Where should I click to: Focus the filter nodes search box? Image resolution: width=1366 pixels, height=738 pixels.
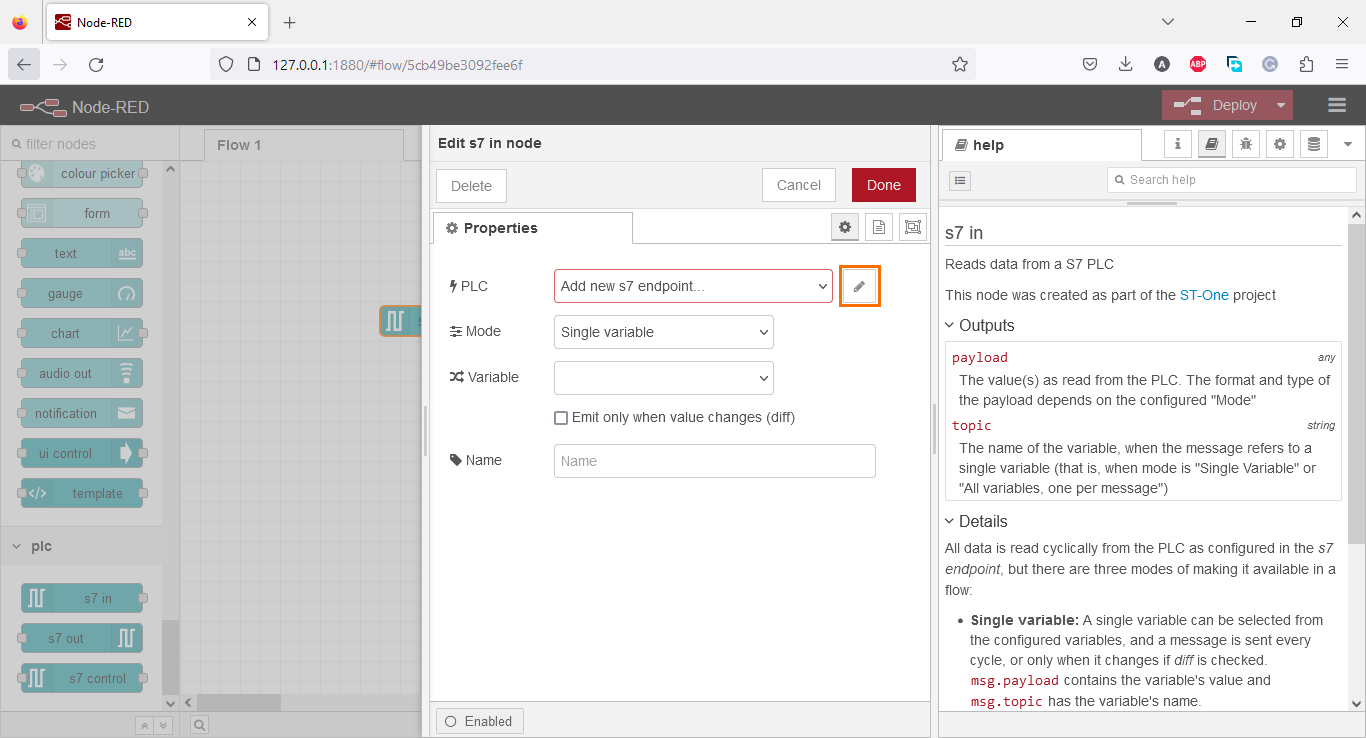click(x=90, y=144)
